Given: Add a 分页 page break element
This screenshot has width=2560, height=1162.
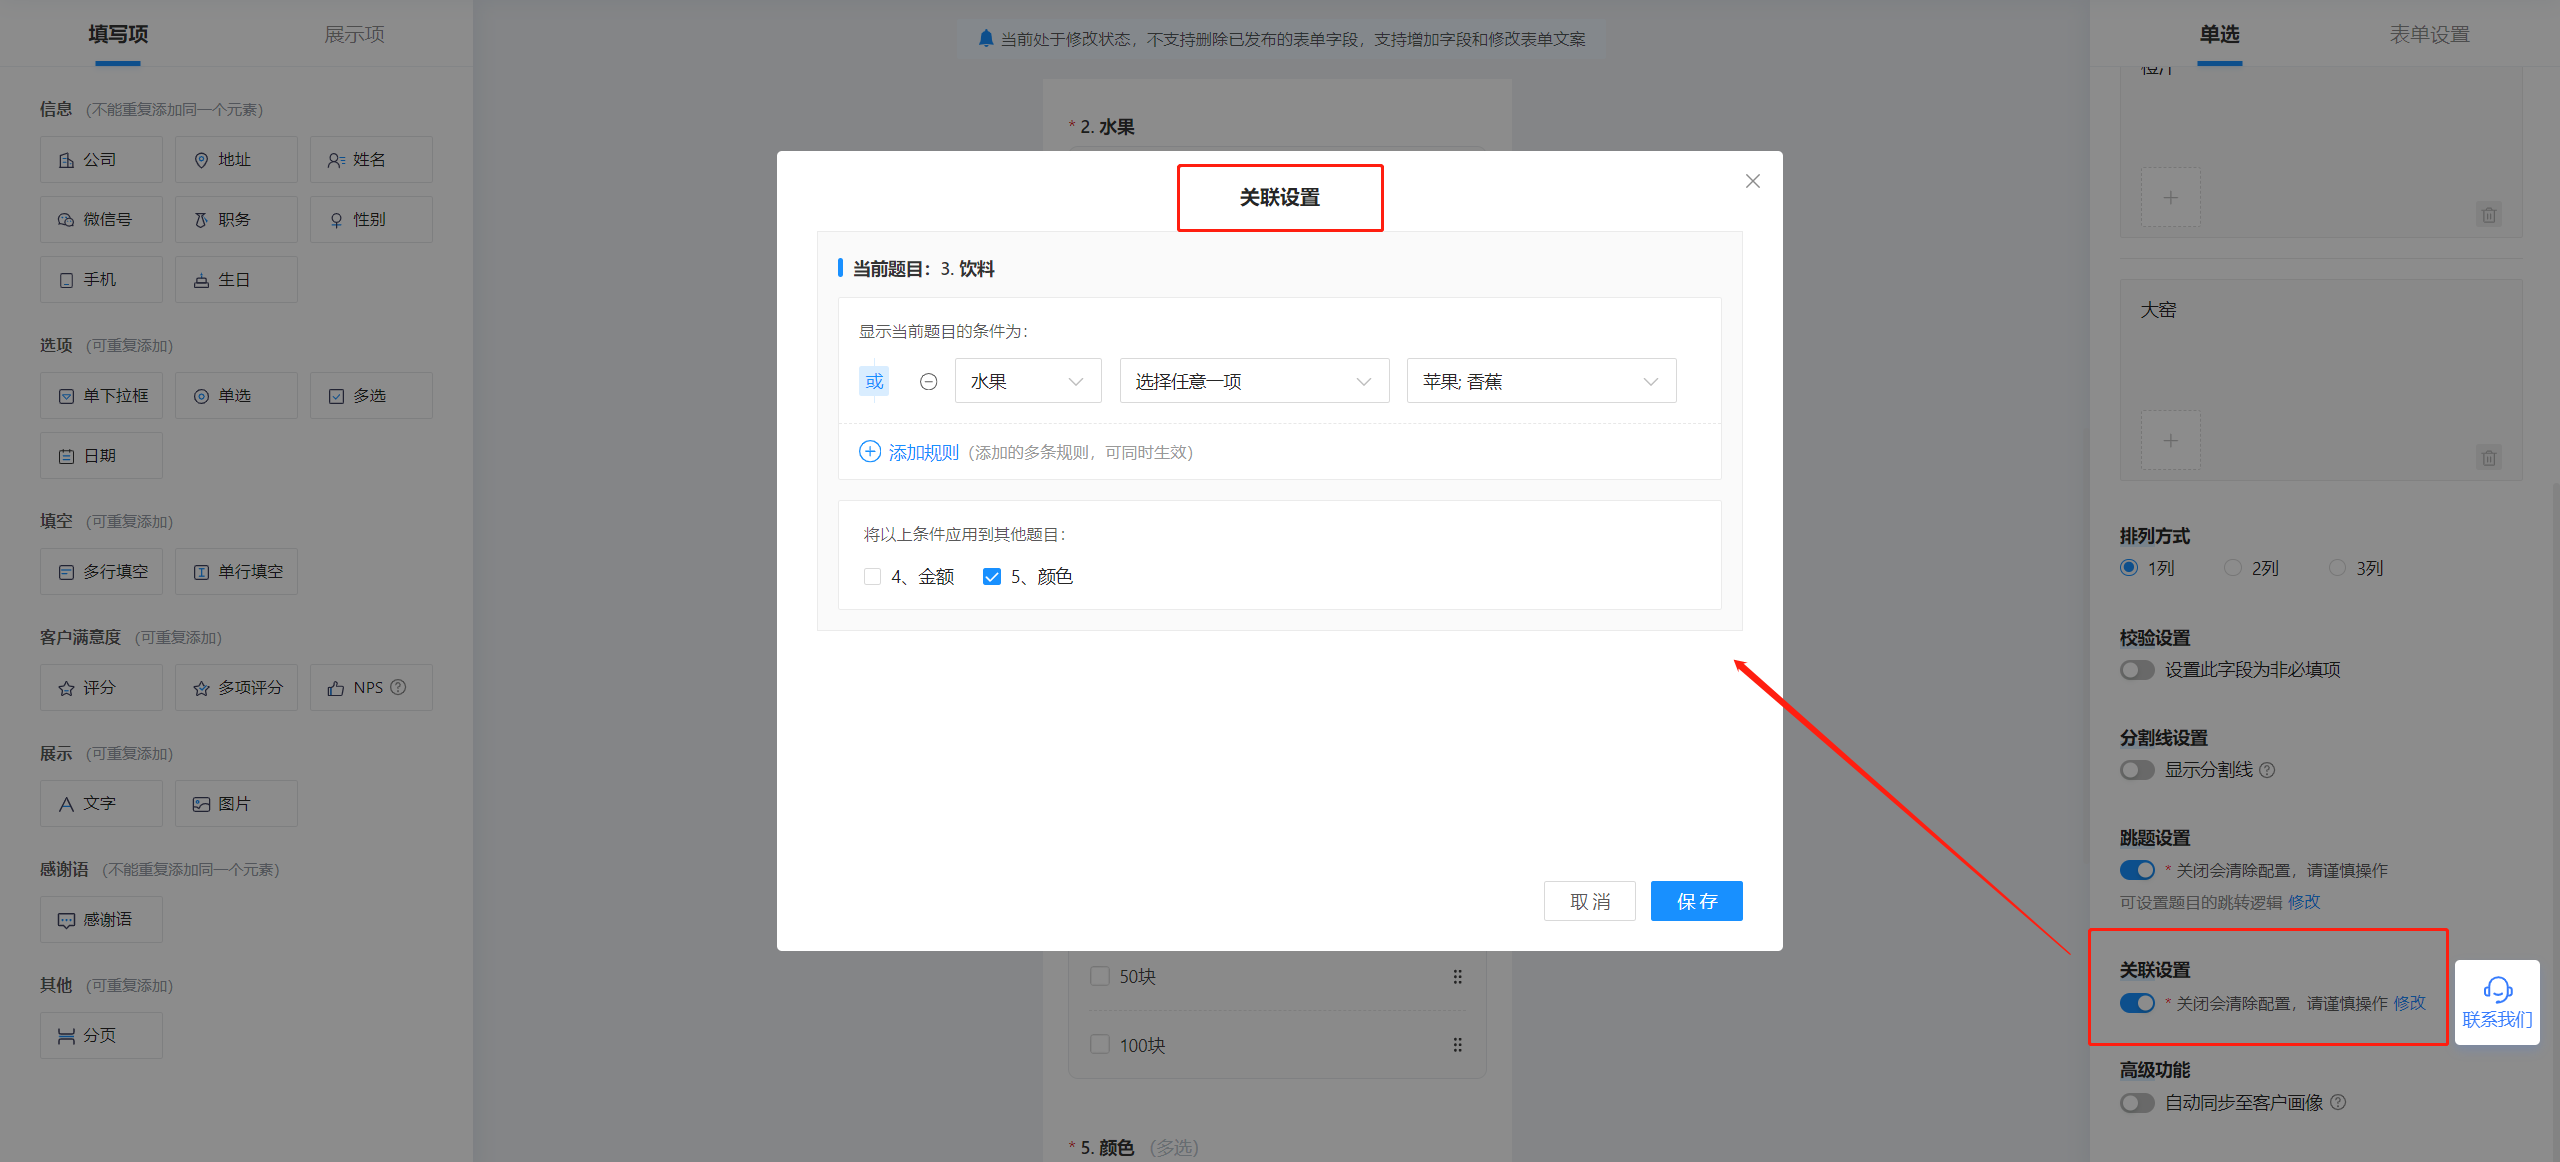Looking at the screenshot, I should pos(101,1036).
